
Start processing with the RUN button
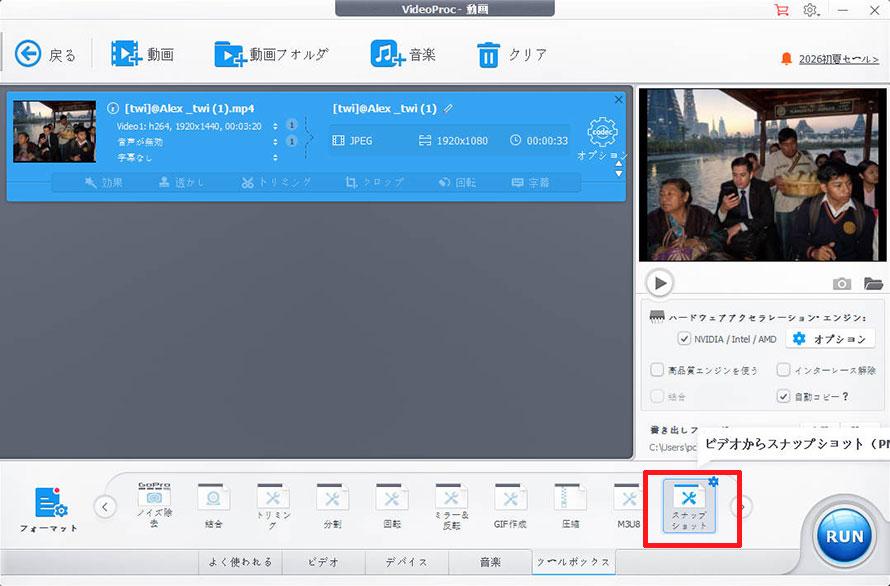click(x=845, y=535)
